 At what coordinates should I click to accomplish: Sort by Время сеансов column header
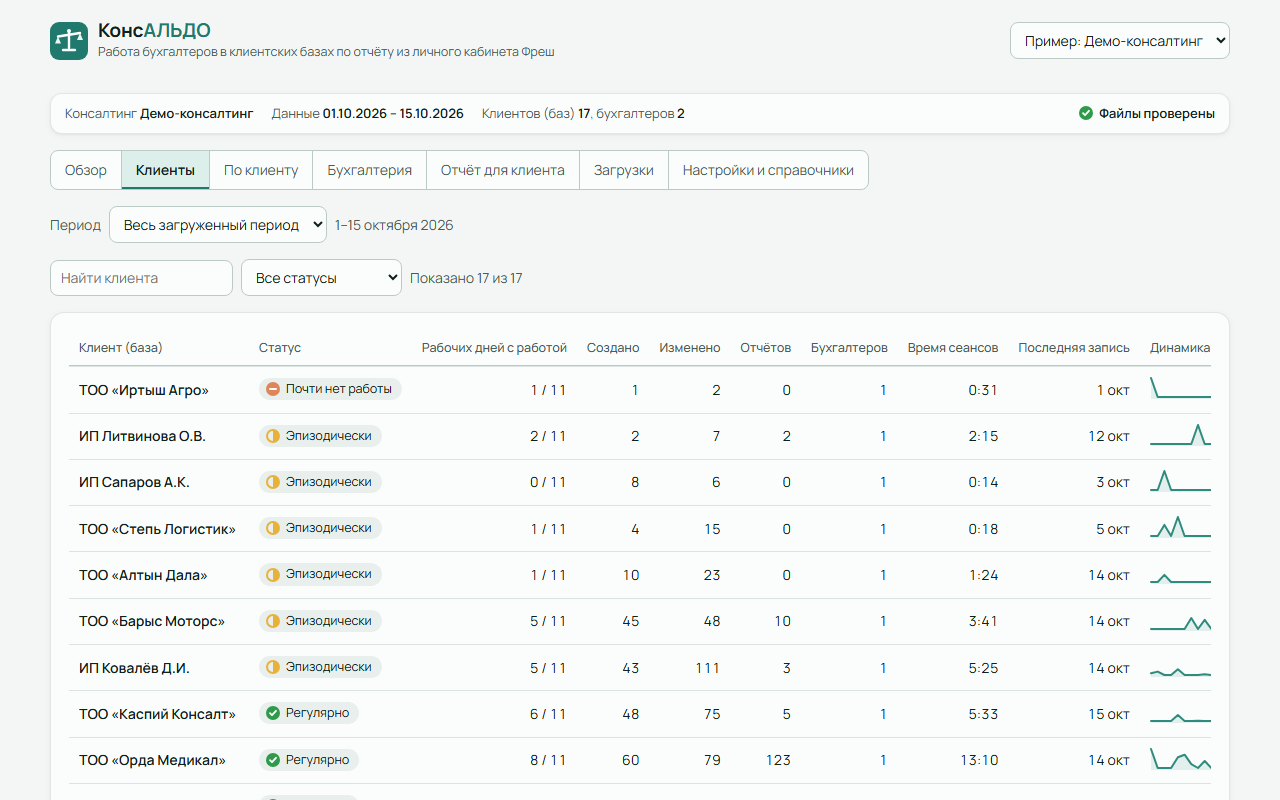pyautogui.click(x=953, y=348)
